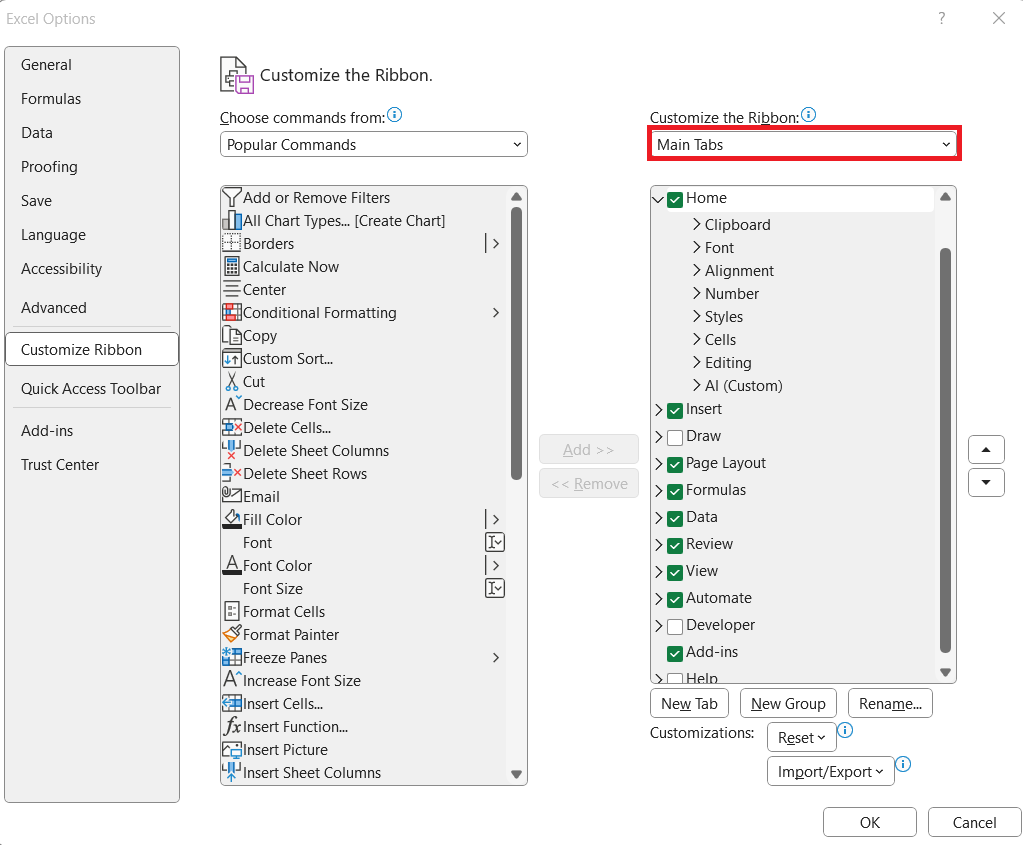Viewport: 1023px width, 845px height.
Task: Click the Move Up arrow button
Action: pyautogui.click(x=986, y=449)
